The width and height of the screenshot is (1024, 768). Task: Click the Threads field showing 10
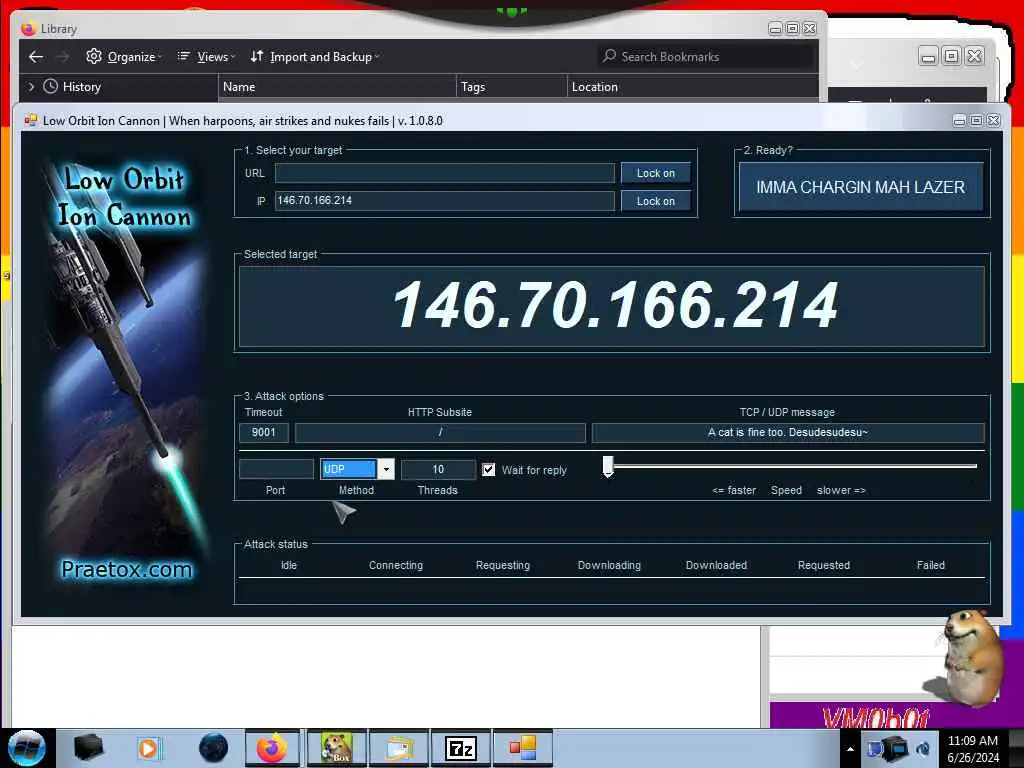[x=438, y=469]
